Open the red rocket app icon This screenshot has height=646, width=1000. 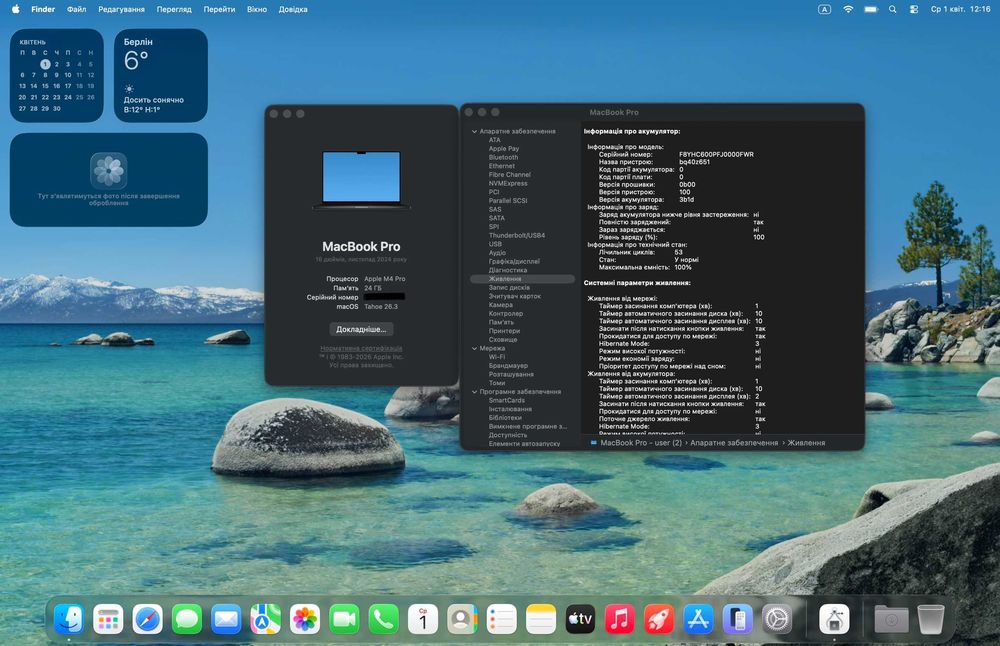point(659,619)
